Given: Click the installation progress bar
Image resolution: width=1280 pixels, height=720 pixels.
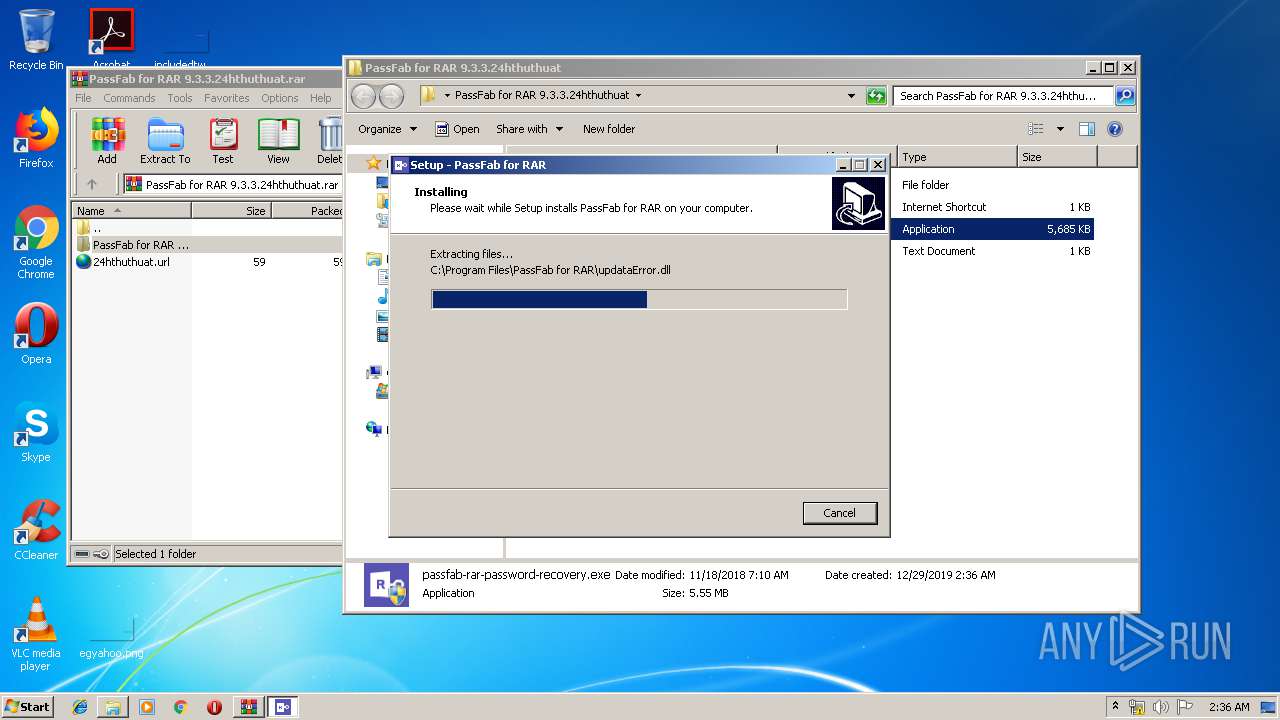Looking at the screenshot, I should (639, 299).
